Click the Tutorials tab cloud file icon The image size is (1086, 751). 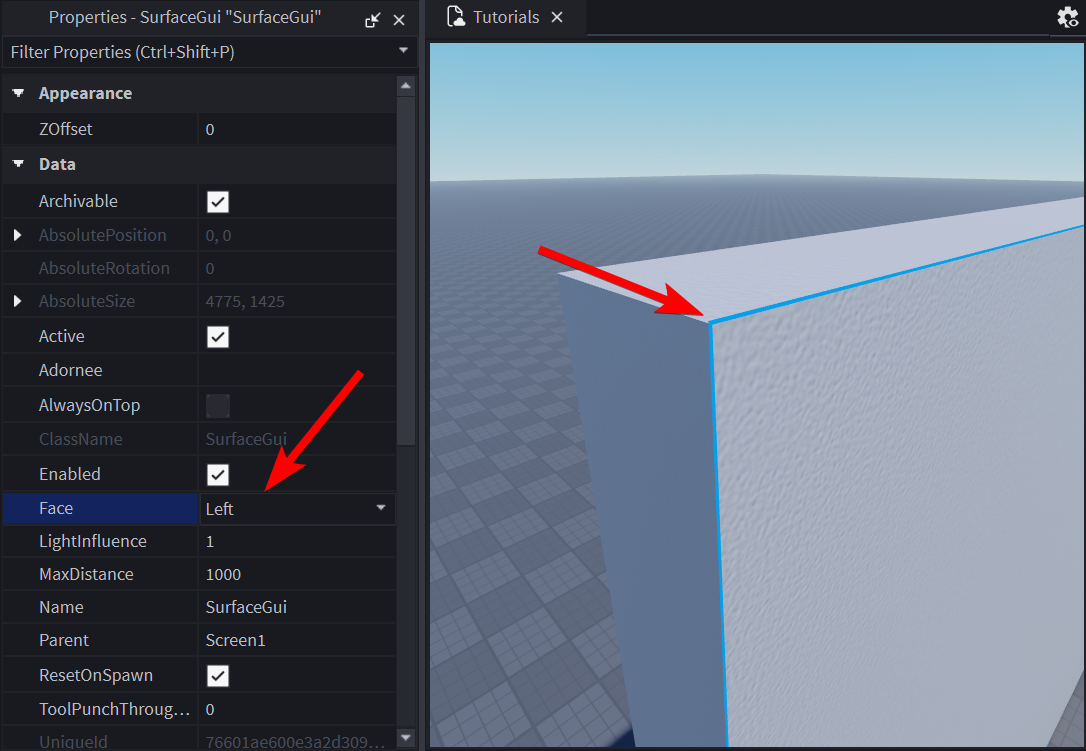[456, 17]
